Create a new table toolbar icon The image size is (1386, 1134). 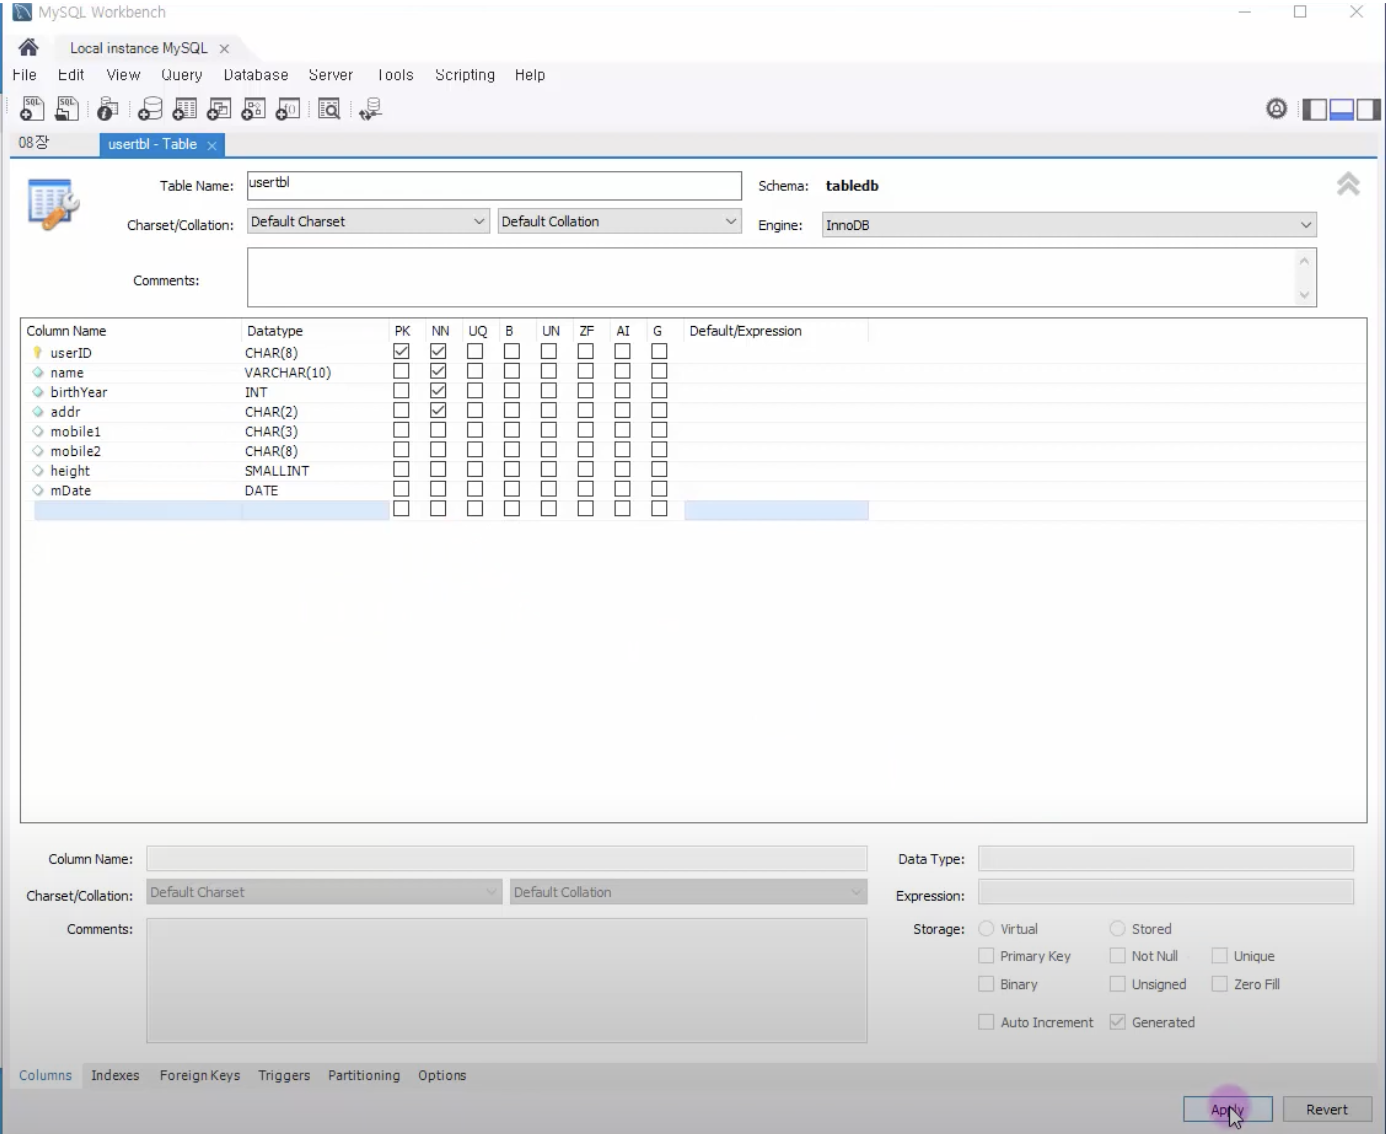[185, 109]
